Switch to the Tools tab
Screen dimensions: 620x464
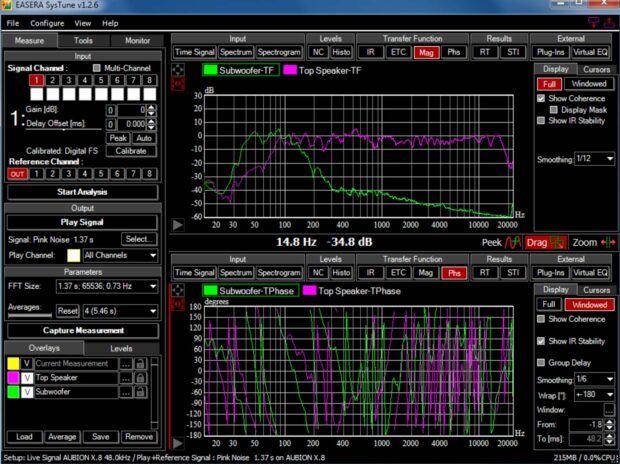tap(83, 40)
